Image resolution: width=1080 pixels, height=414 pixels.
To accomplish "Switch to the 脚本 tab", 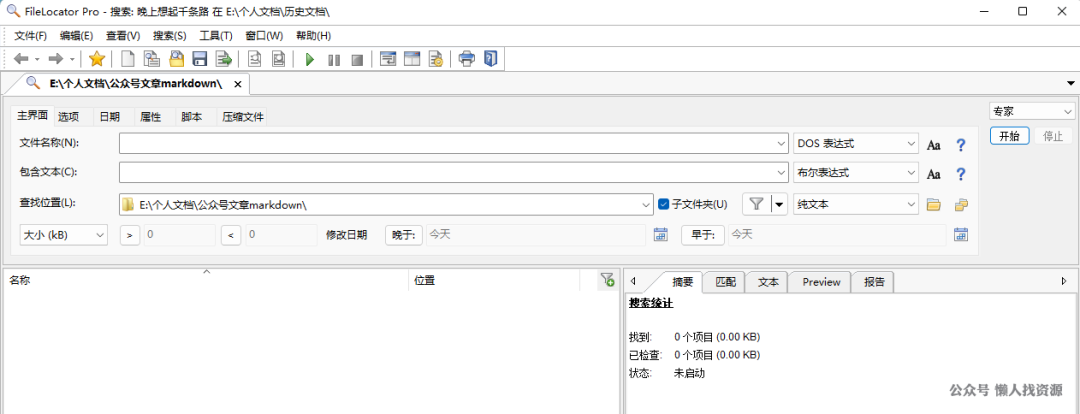I will (191, 117).
